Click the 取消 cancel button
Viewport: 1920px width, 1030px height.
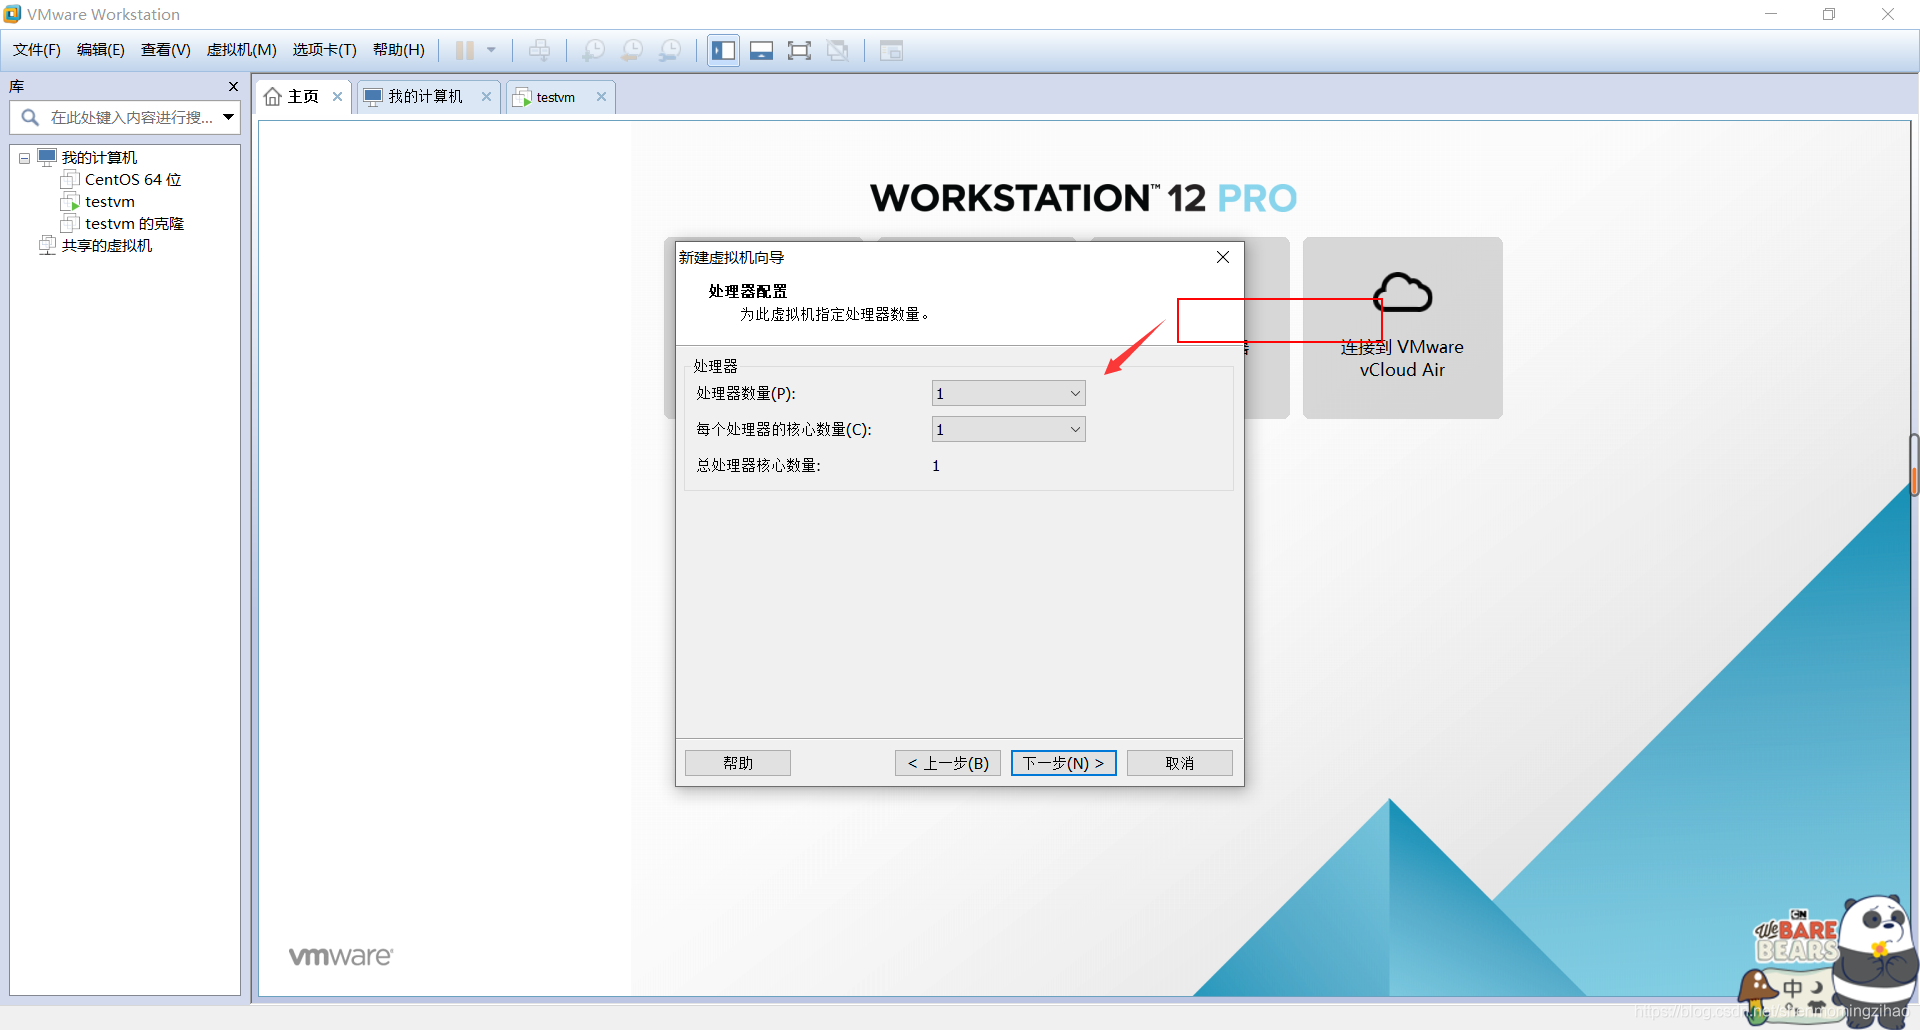1180,763
